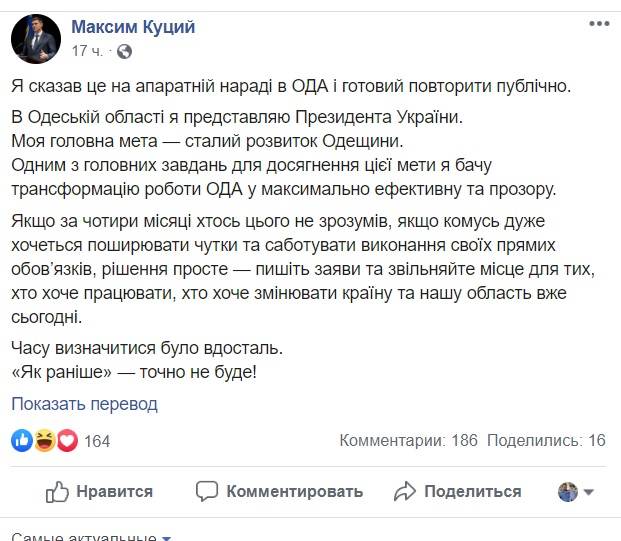Screen dimensions: 621x541
Task: Click the opening sentence about апаратній нараді
Action: [291, 86]
